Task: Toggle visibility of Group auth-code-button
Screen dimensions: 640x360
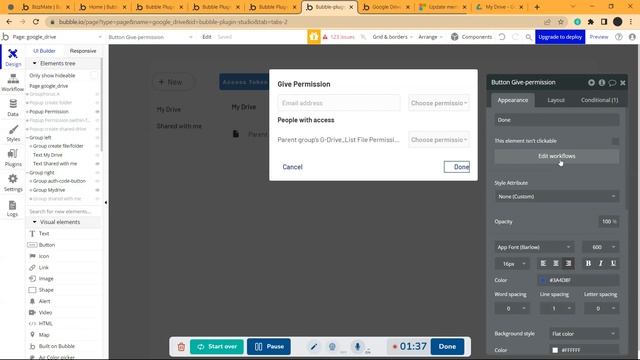Action: click(97, 181)
